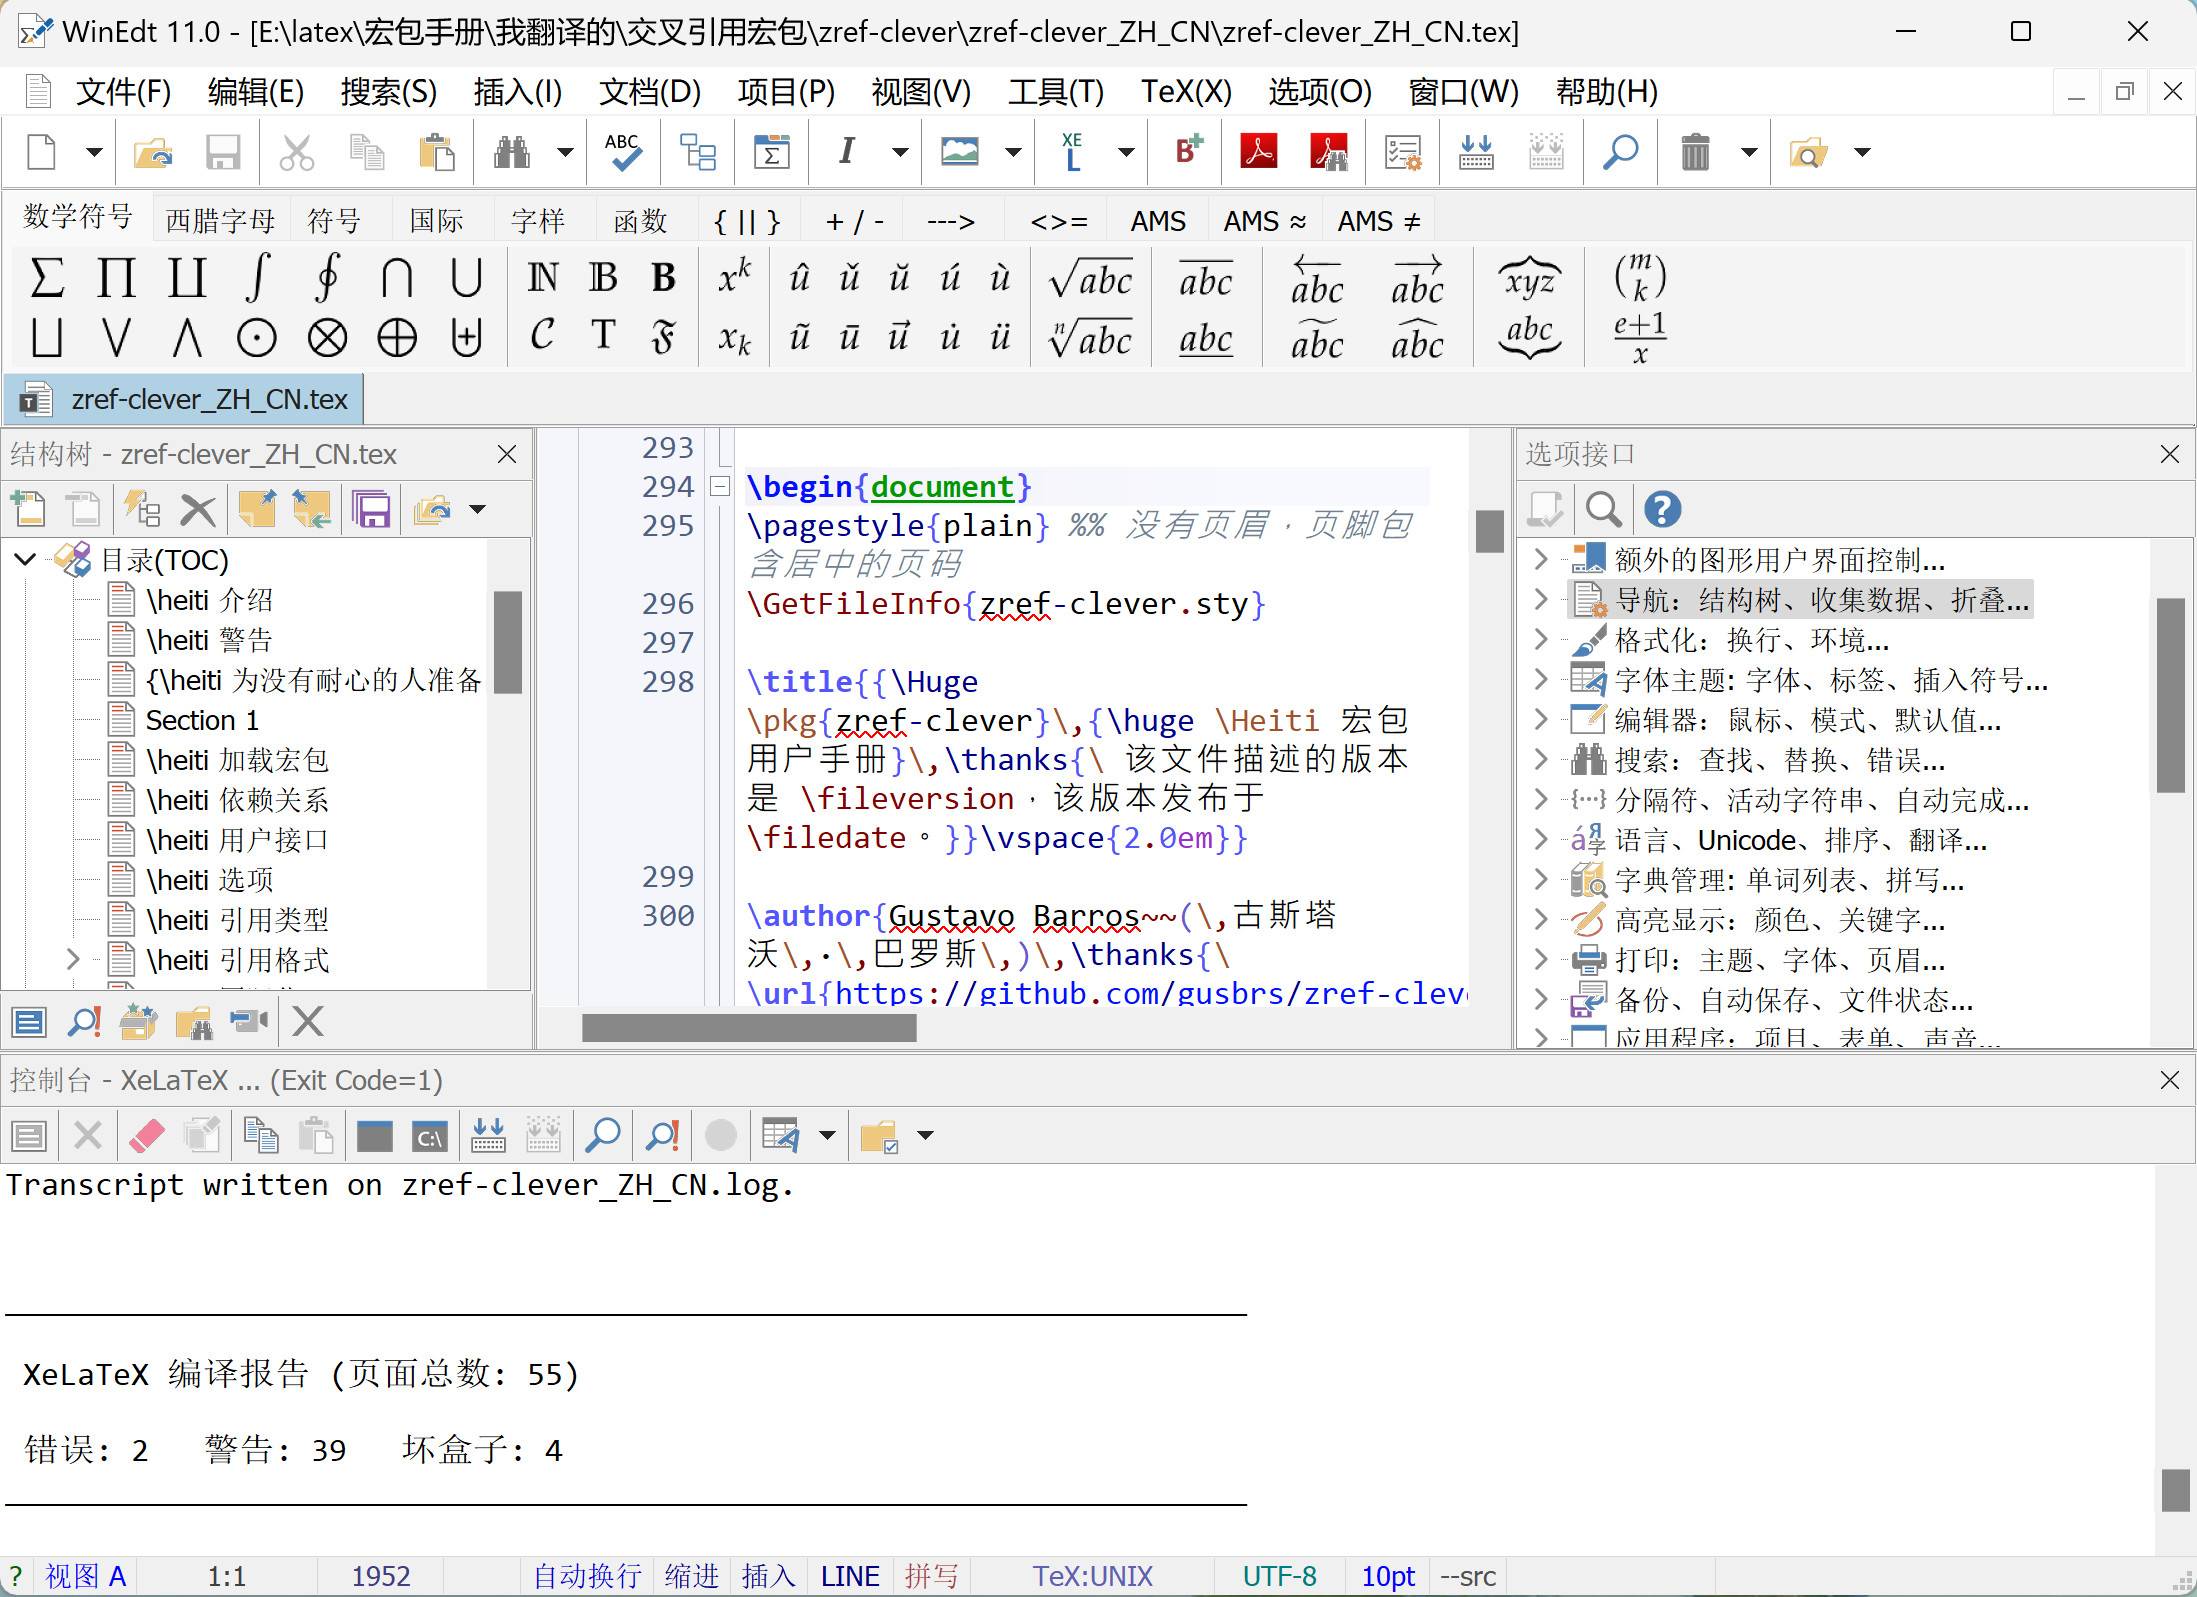This screenshot has height=1597, width=2197.
Task: Open the 文件(F) menu
Action: point(123,92)
